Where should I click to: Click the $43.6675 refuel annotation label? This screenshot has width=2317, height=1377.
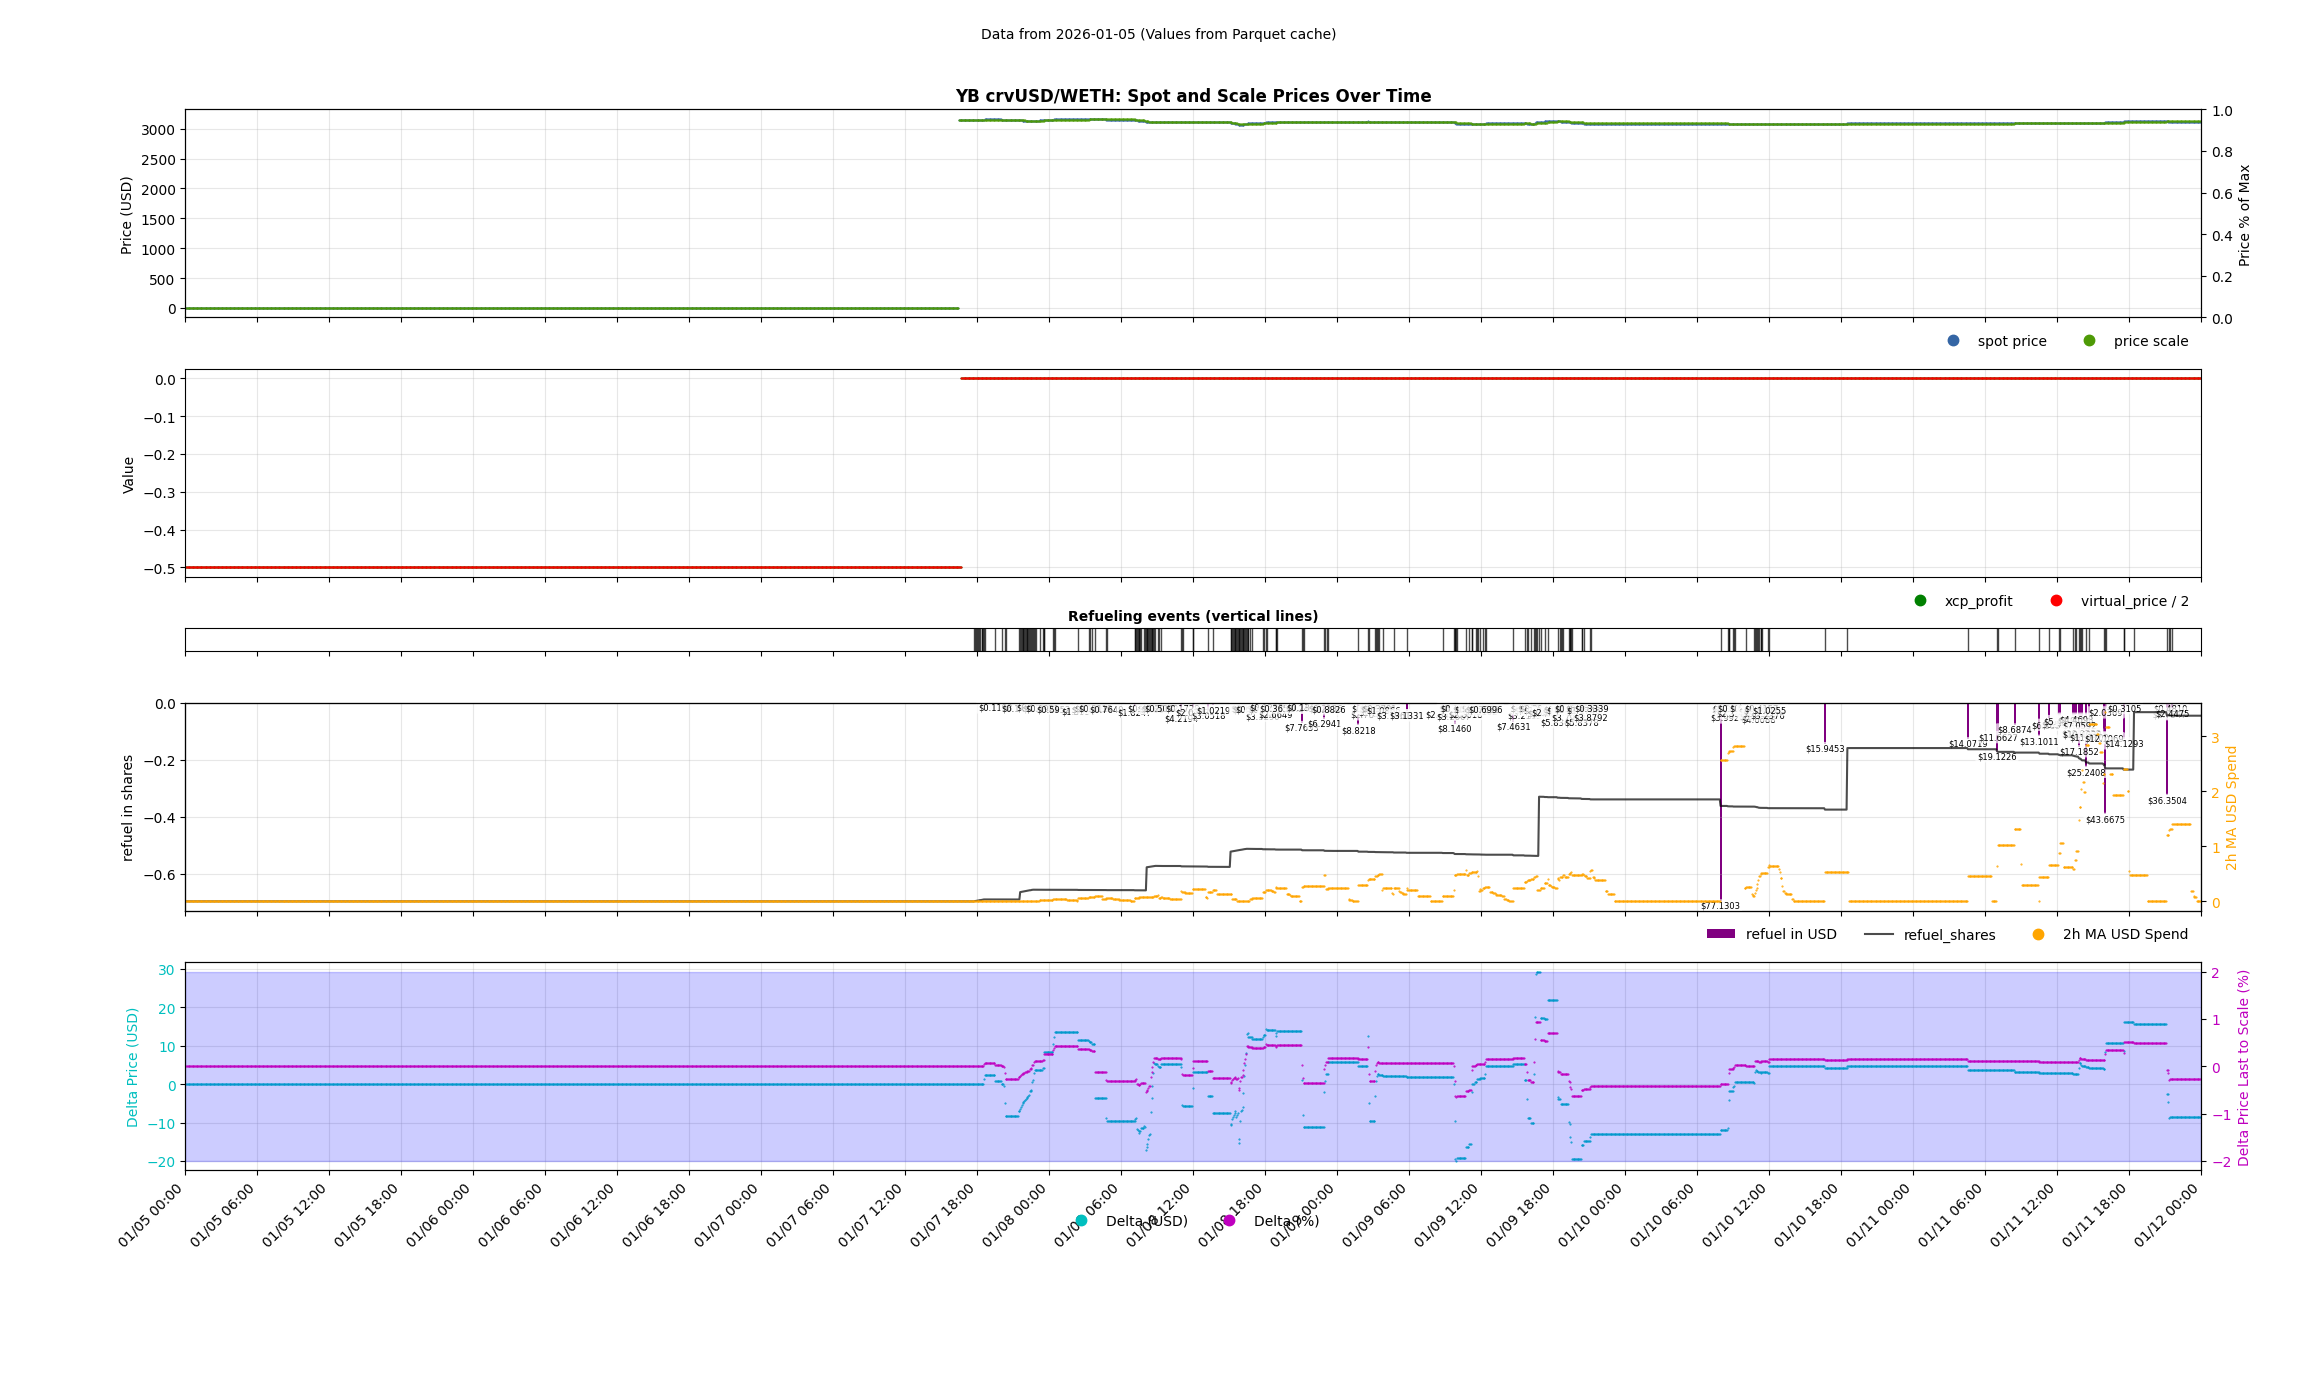(2105, 820)
